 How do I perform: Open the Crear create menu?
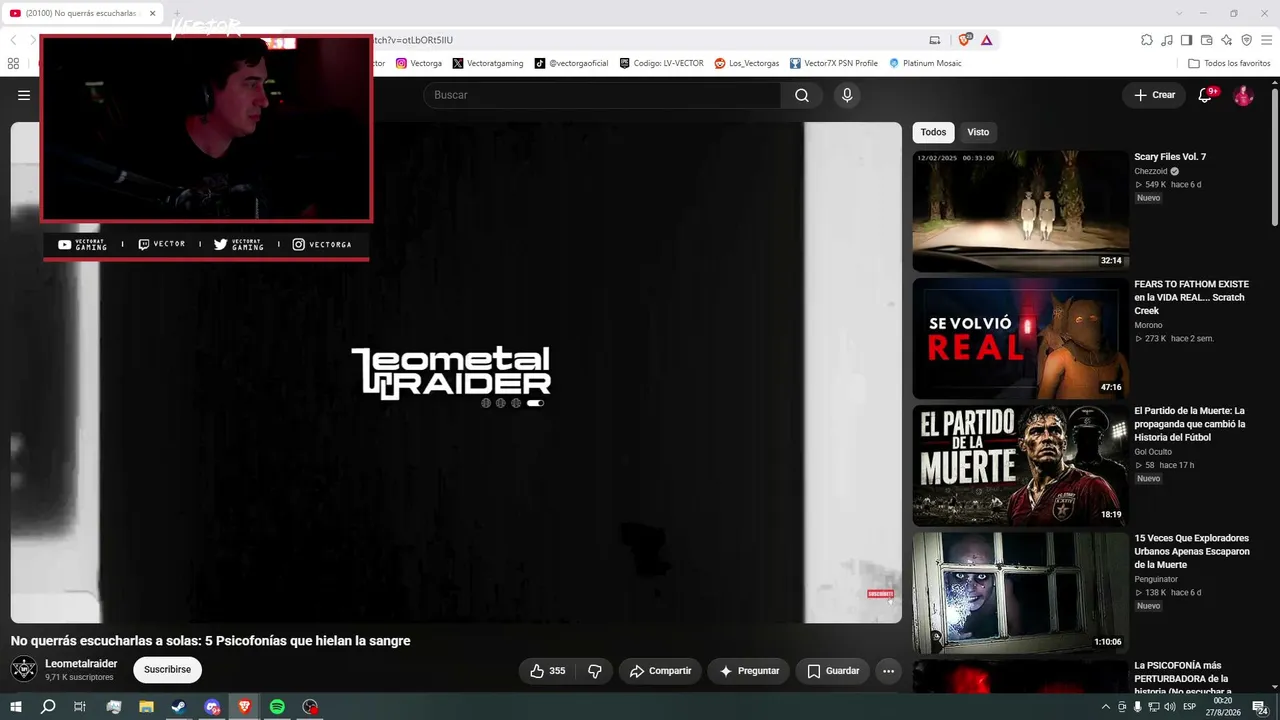coord(1154,95)
